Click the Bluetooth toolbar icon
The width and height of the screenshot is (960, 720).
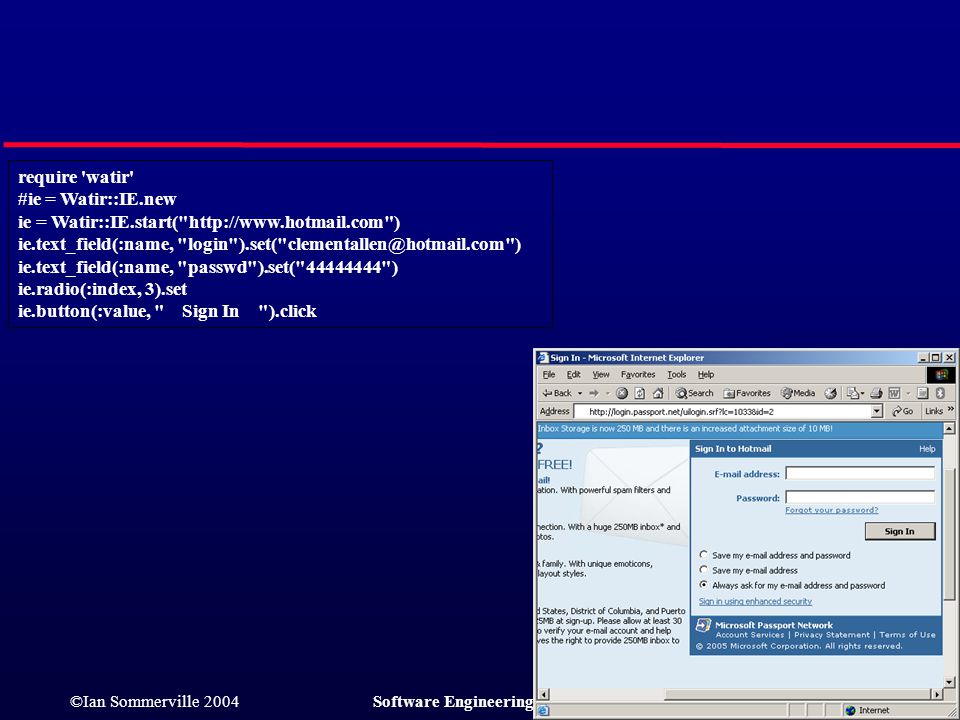point(940,393)
